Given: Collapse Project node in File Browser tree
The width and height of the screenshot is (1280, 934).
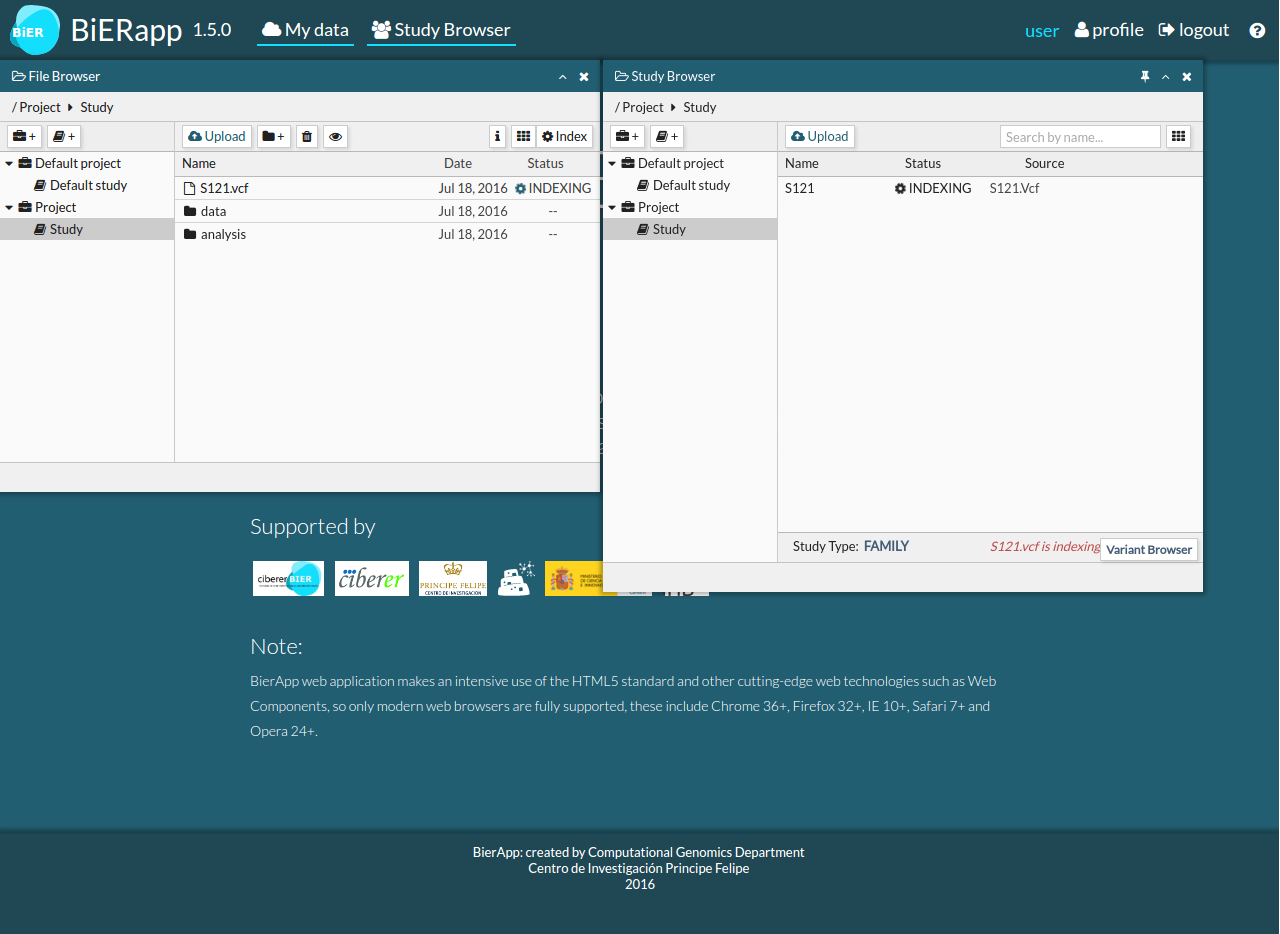Looking at the screenshot, I should 9,207.
